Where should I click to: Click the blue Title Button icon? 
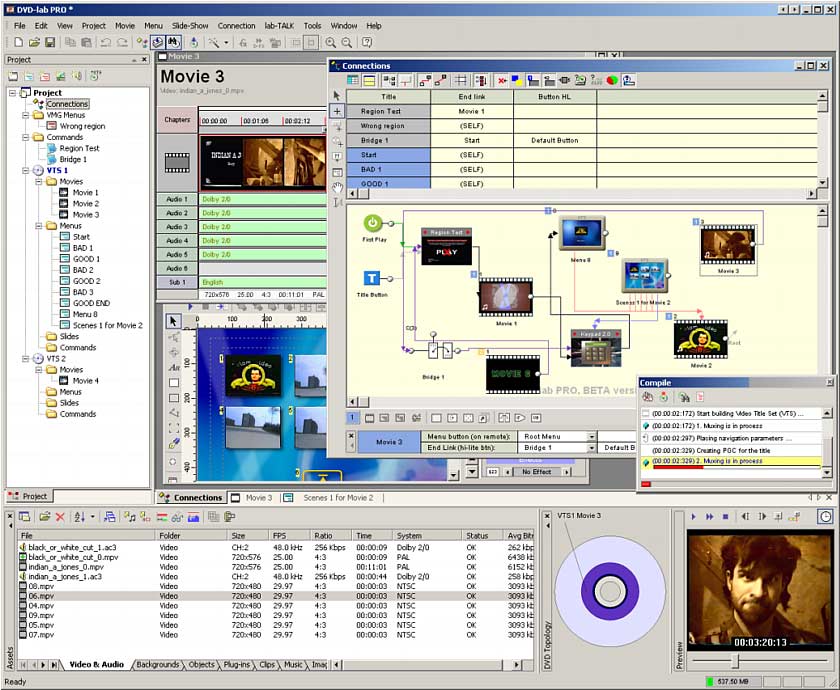click(x=372, y=278)
